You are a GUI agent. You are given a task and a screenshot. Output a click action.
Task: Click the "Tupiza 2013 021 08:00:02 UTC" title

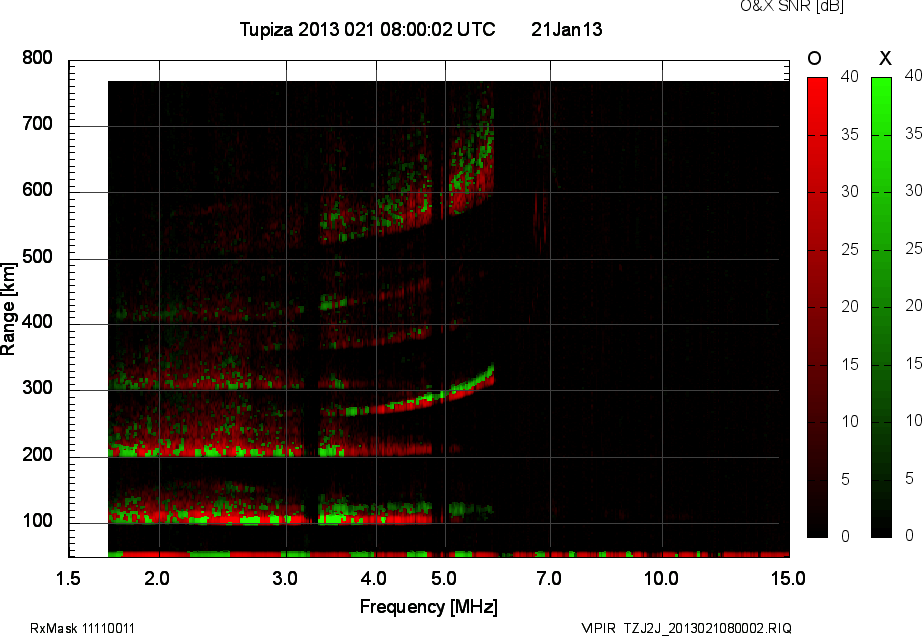coord(367,30)
